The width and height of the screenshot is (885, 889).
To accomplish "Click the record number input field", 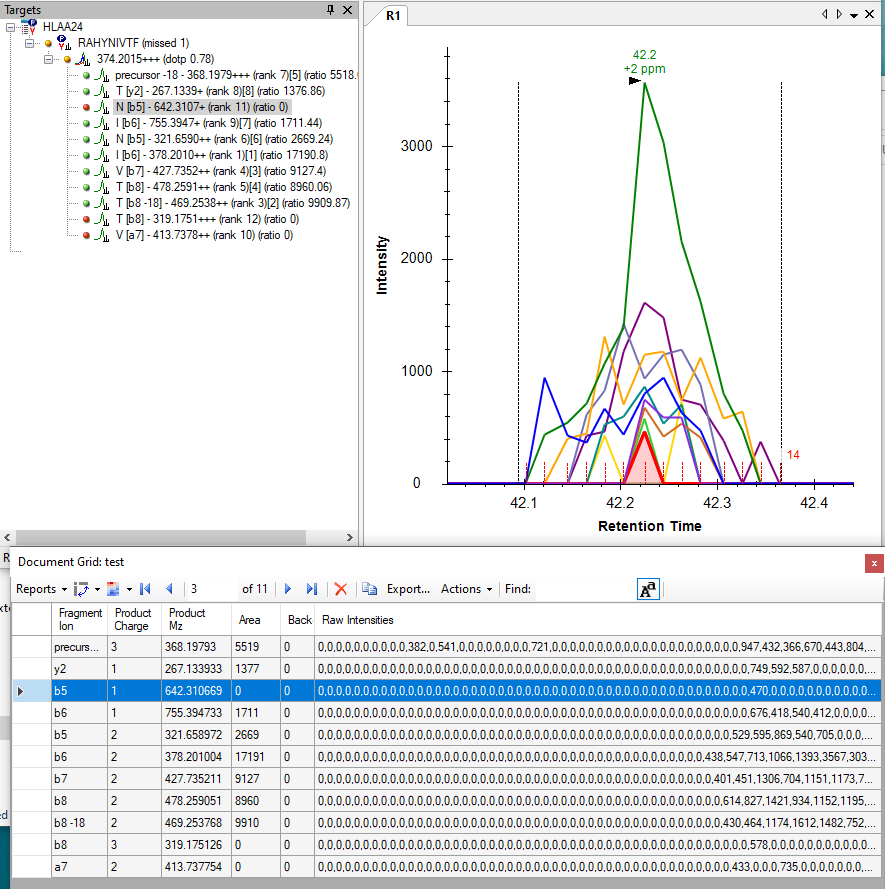I will pyautogui.click(x=212, y=589).
